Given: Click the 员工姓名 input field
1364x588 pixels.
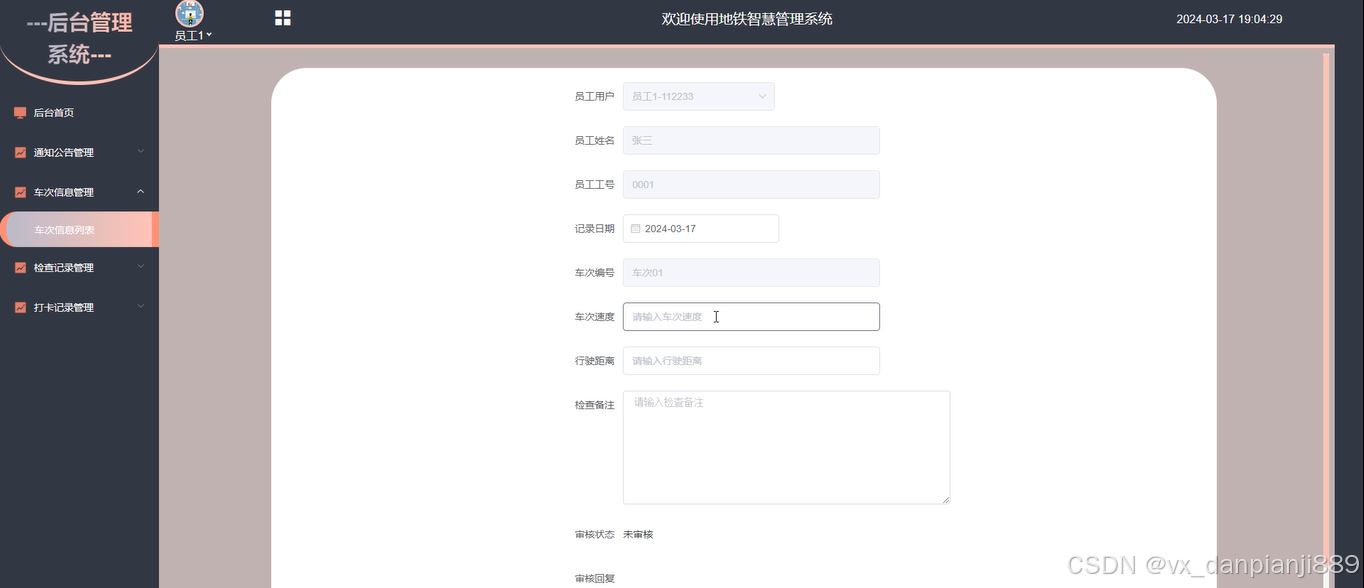Looking at the screenshot, I should 751,141.
